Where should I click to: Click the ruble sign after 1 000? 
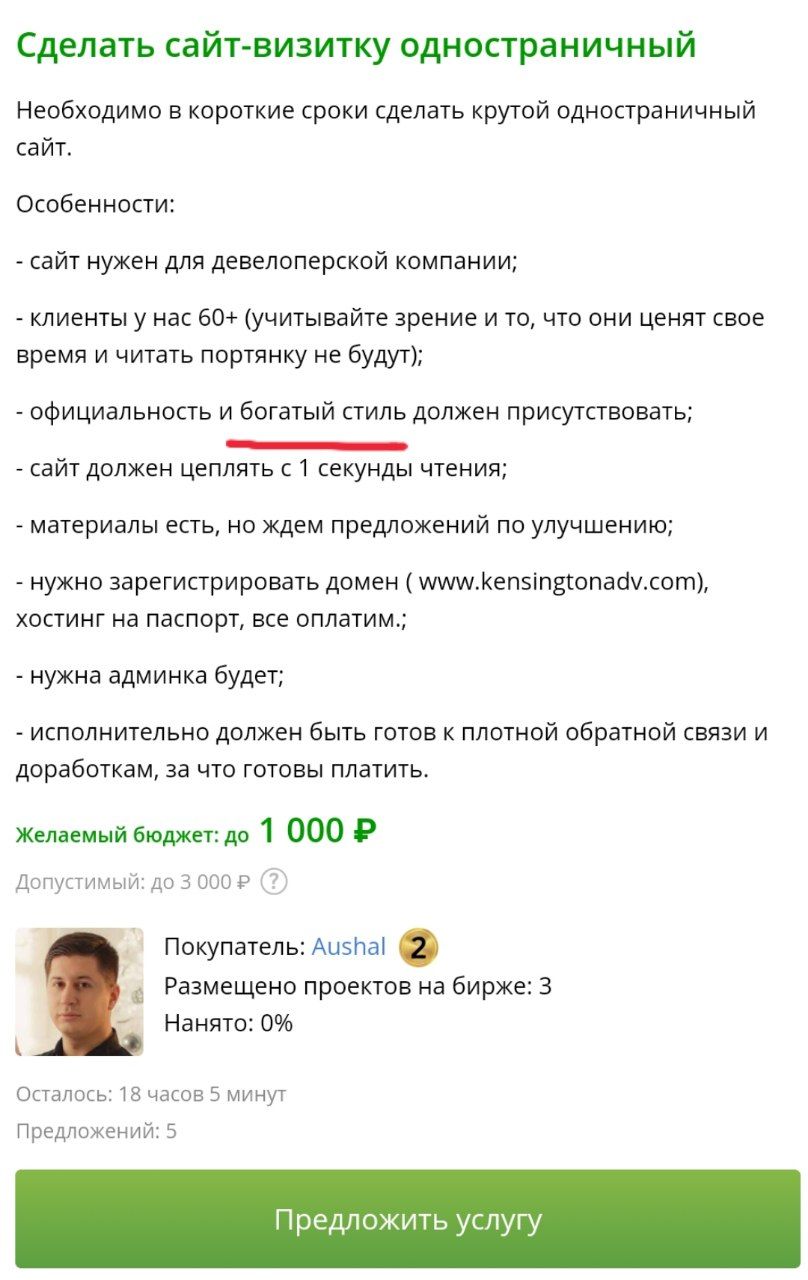(365, 830)
